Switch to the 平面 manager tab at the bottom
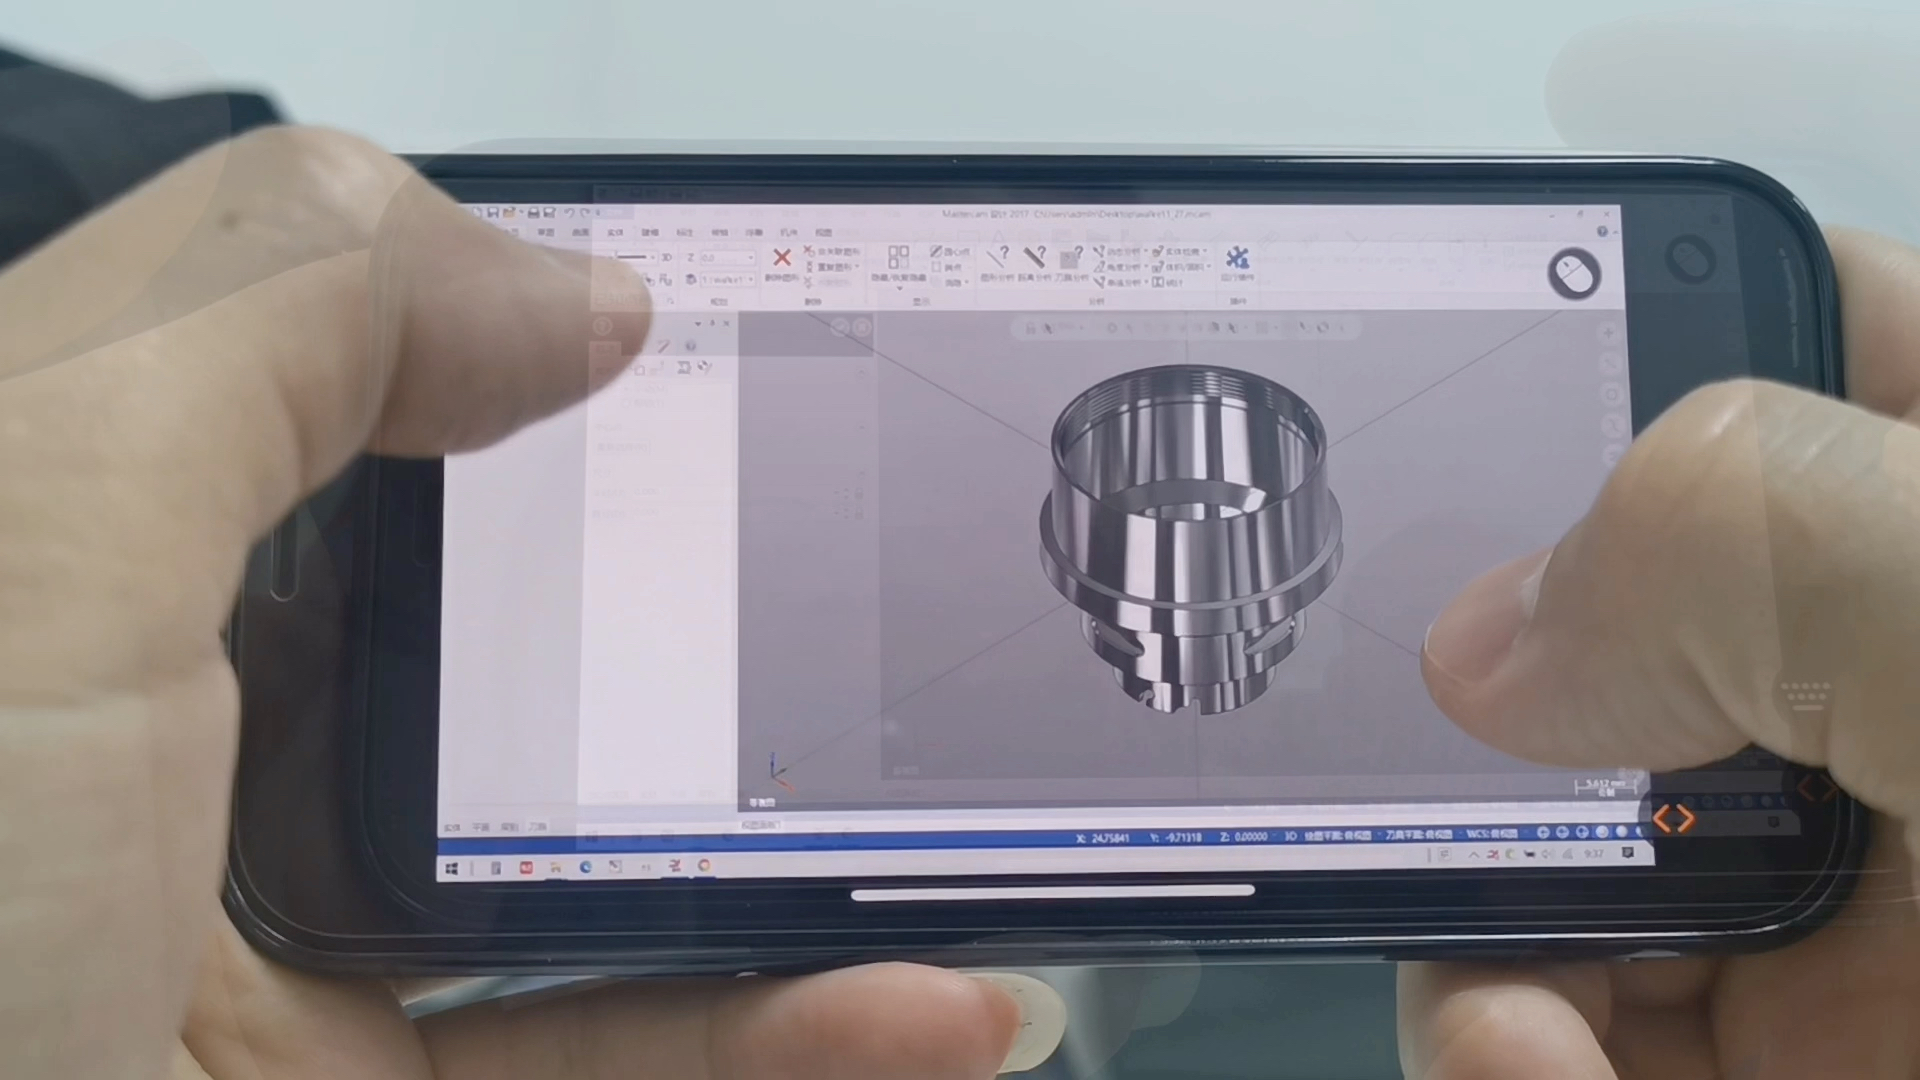Image resolution: width=1920 pixels, height=1080 pixels. click(481, 827)
